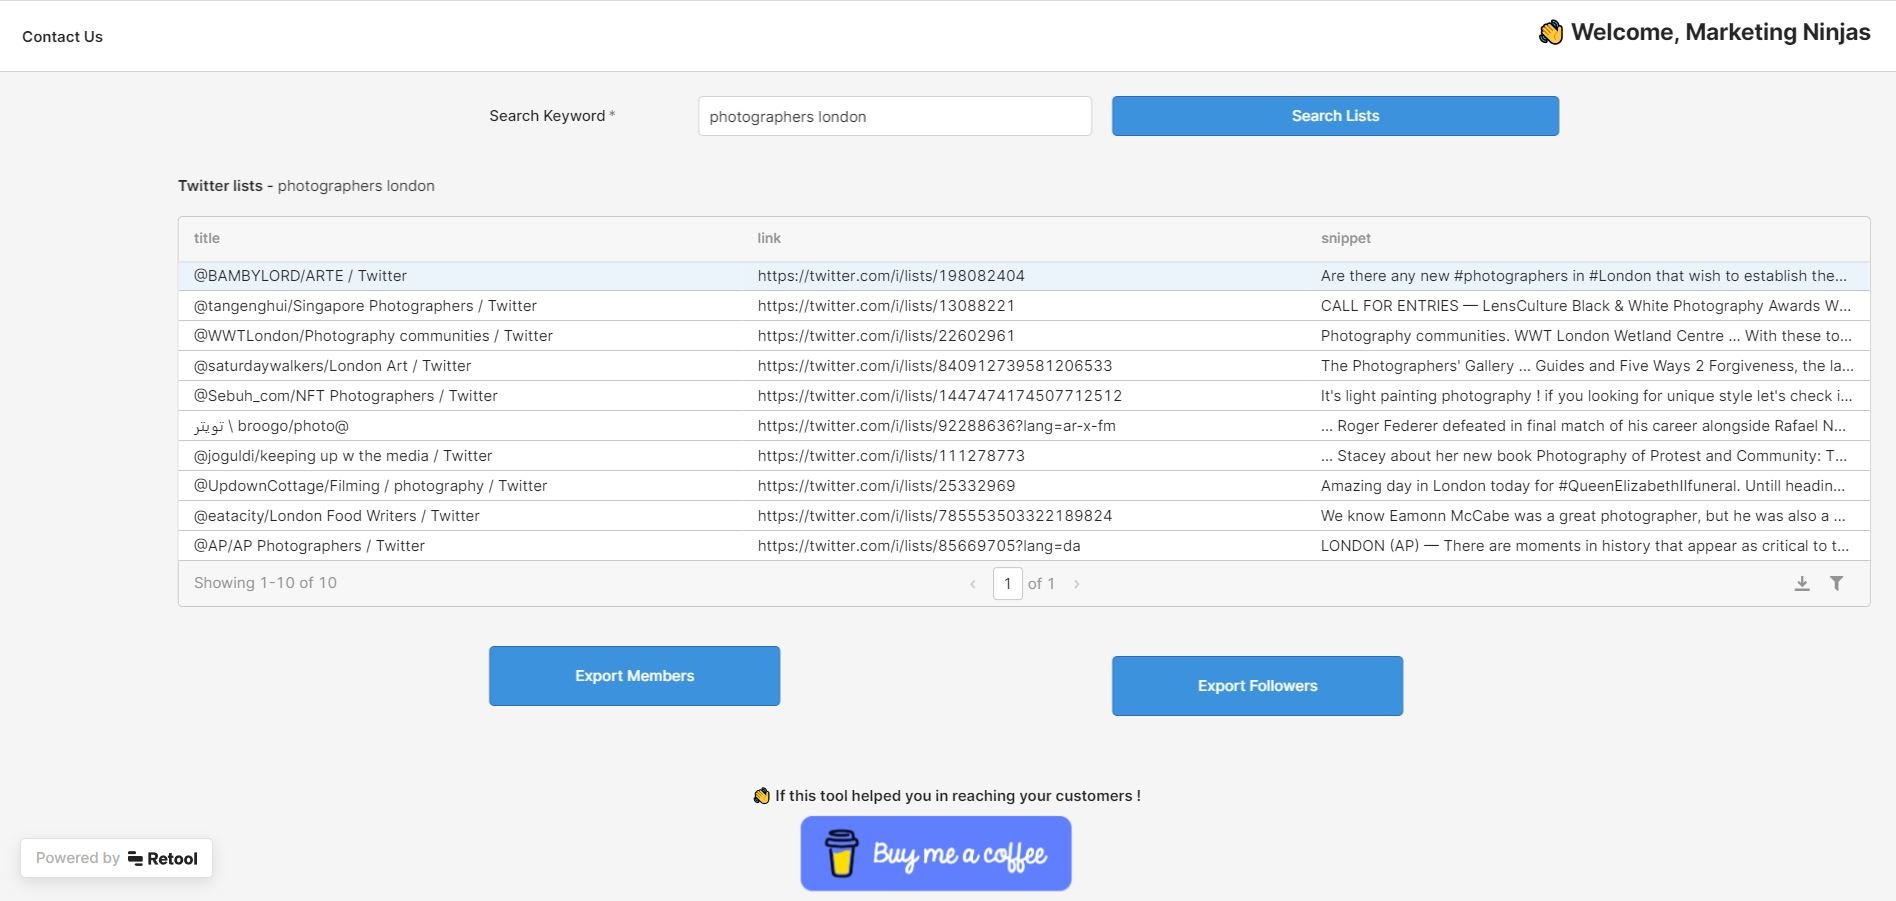Click snippet starting 'It's light painting photography'
The width and height of the screenshot is (1896, 901).
tap(1586, 396)
